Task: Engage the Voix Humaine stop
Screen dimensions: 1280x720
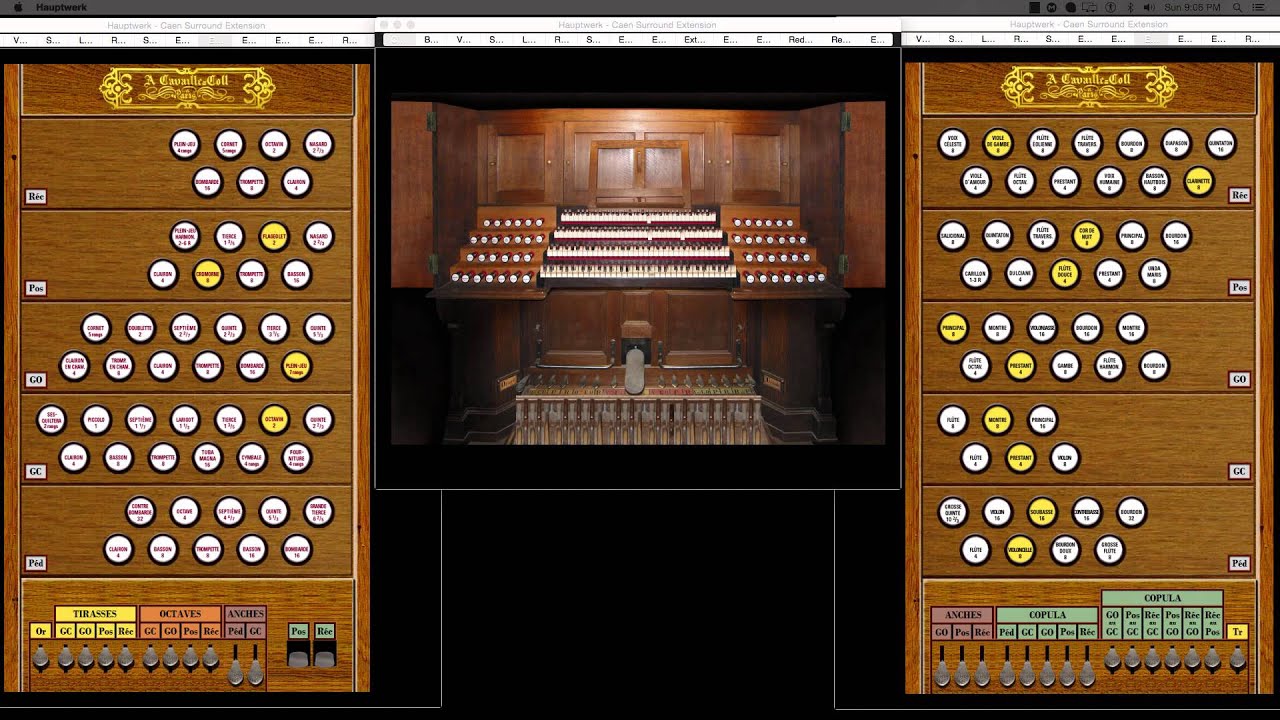Action: click(1109, 182)
